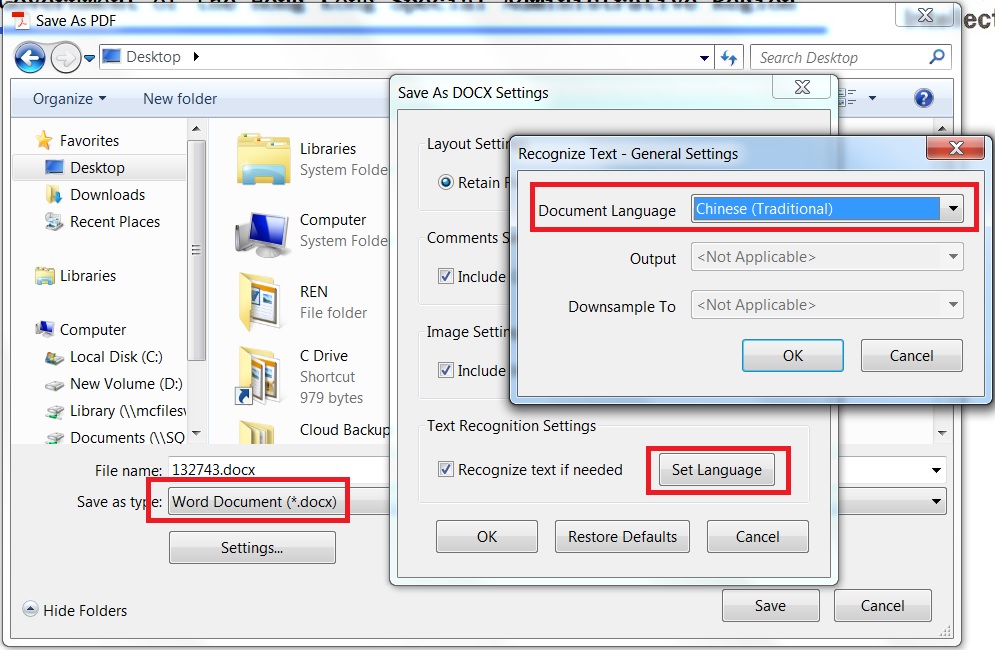Click the Recent Places icon

coord(54,222)
